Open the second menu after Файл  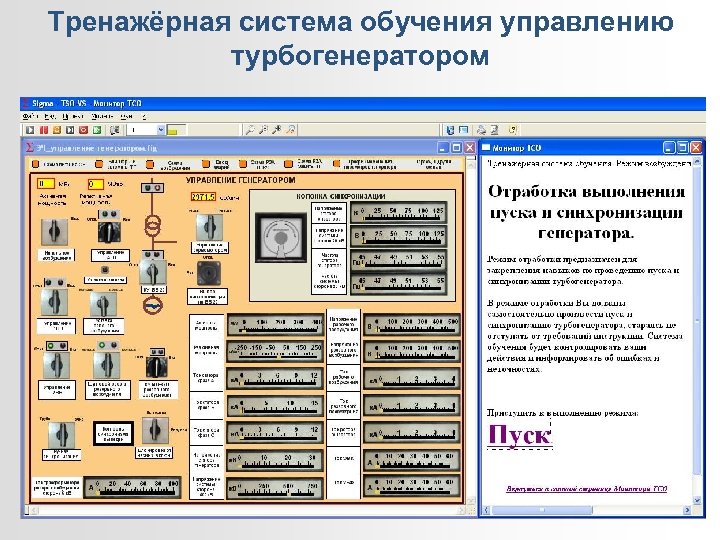click(51, 116)
